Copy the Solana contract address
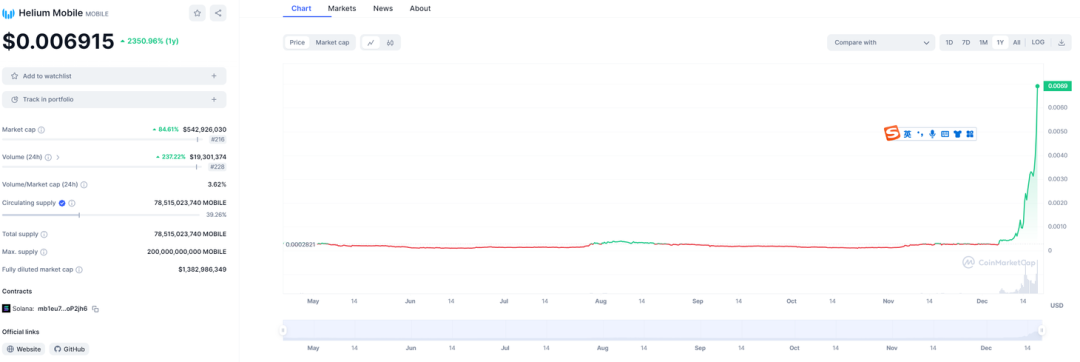Screen dimensions: 1080x362 tap(96, 309)
